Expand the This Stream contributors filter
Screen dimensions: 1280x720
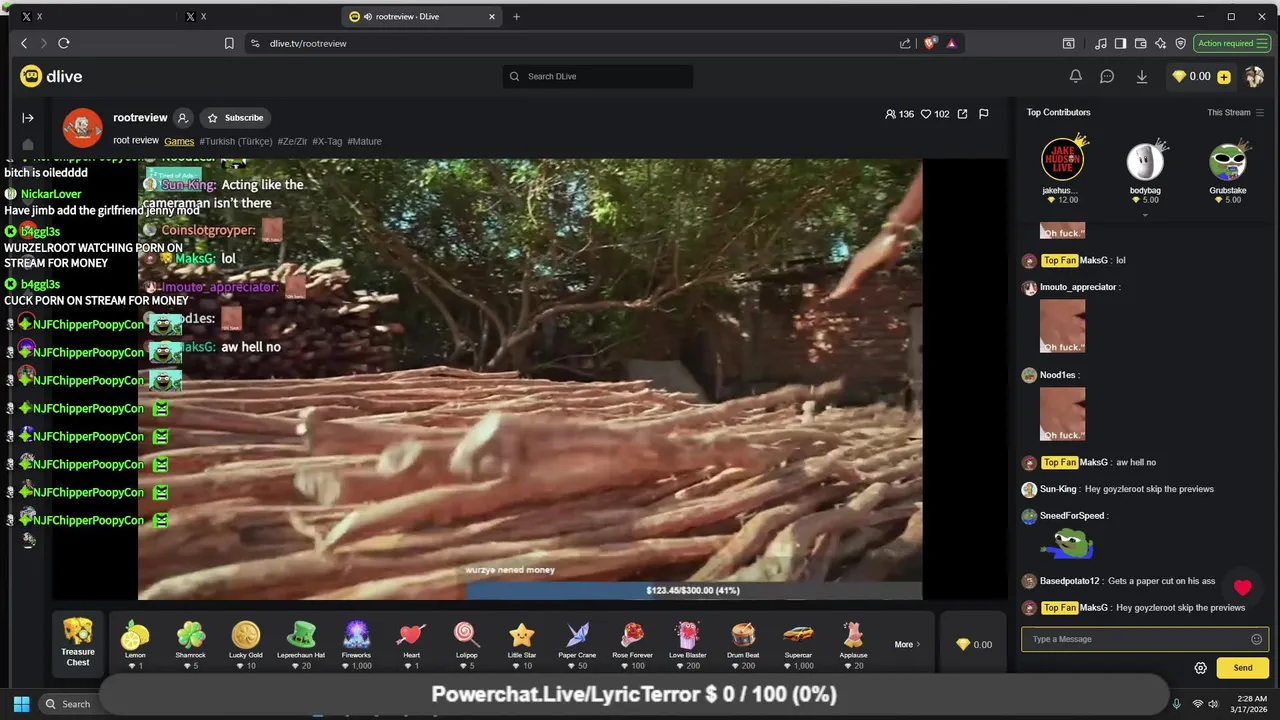1236,112
